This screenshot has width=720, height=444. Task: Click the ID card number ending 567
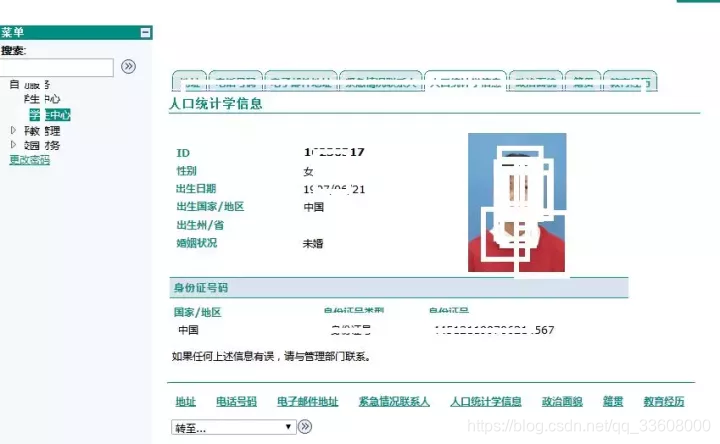pyautogui.click(x=494, y=330)
